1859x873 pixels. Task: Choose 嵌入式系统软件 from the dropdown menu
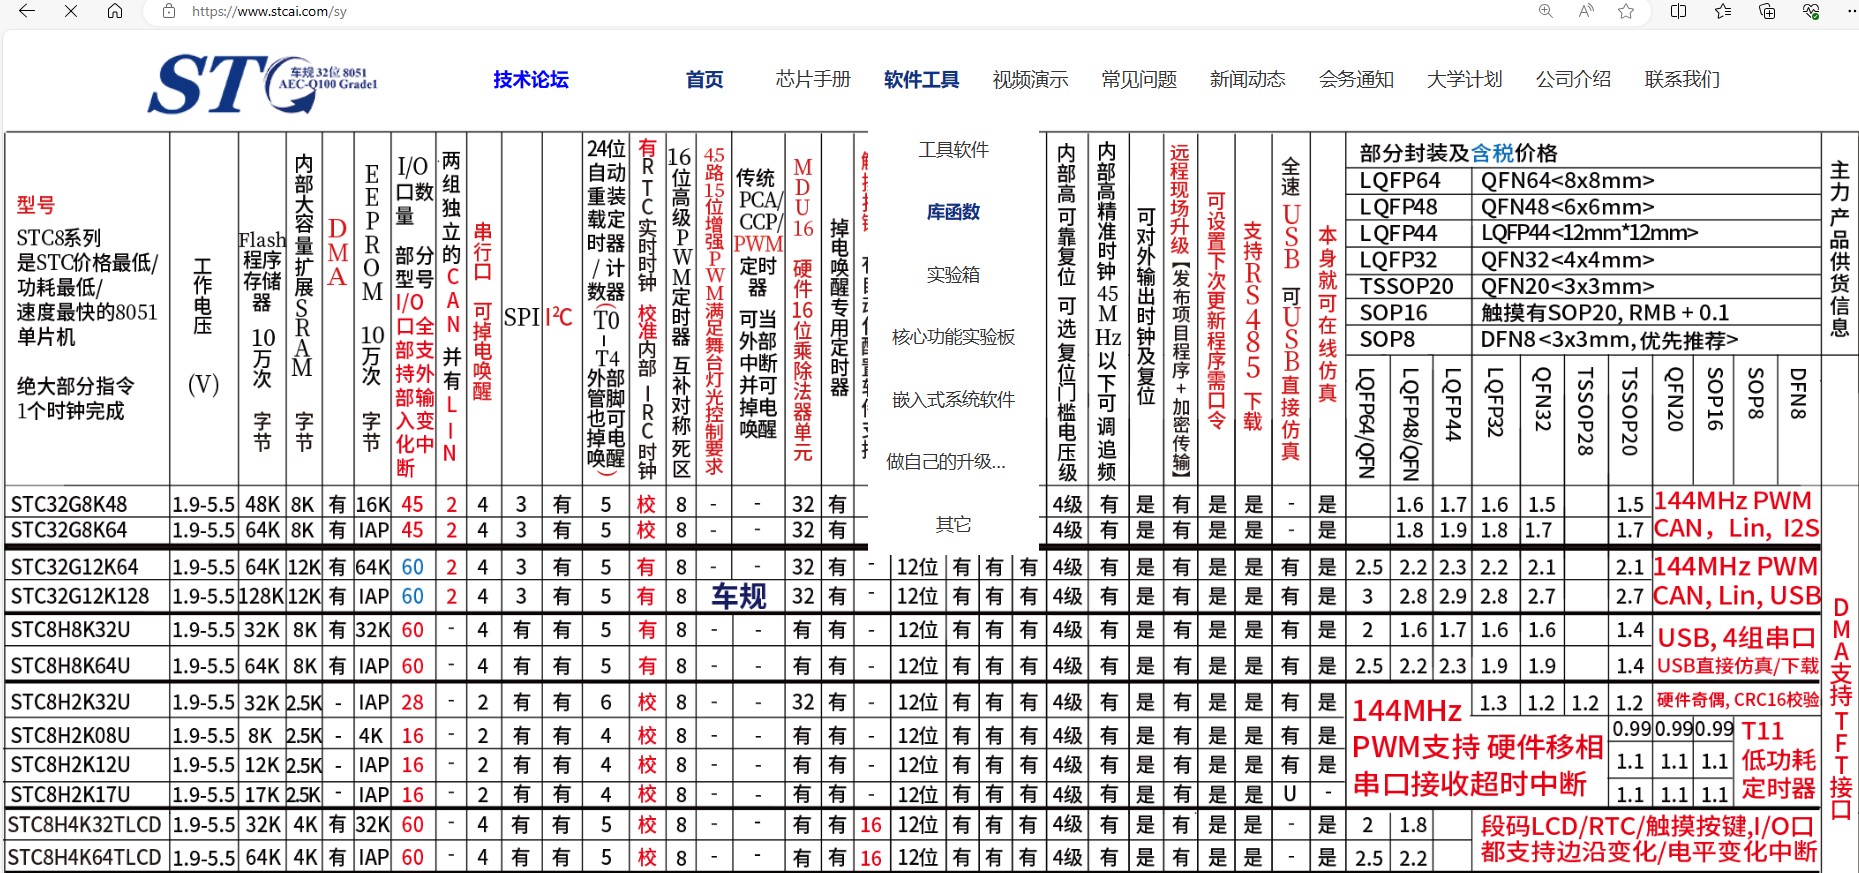coord(954,400)
